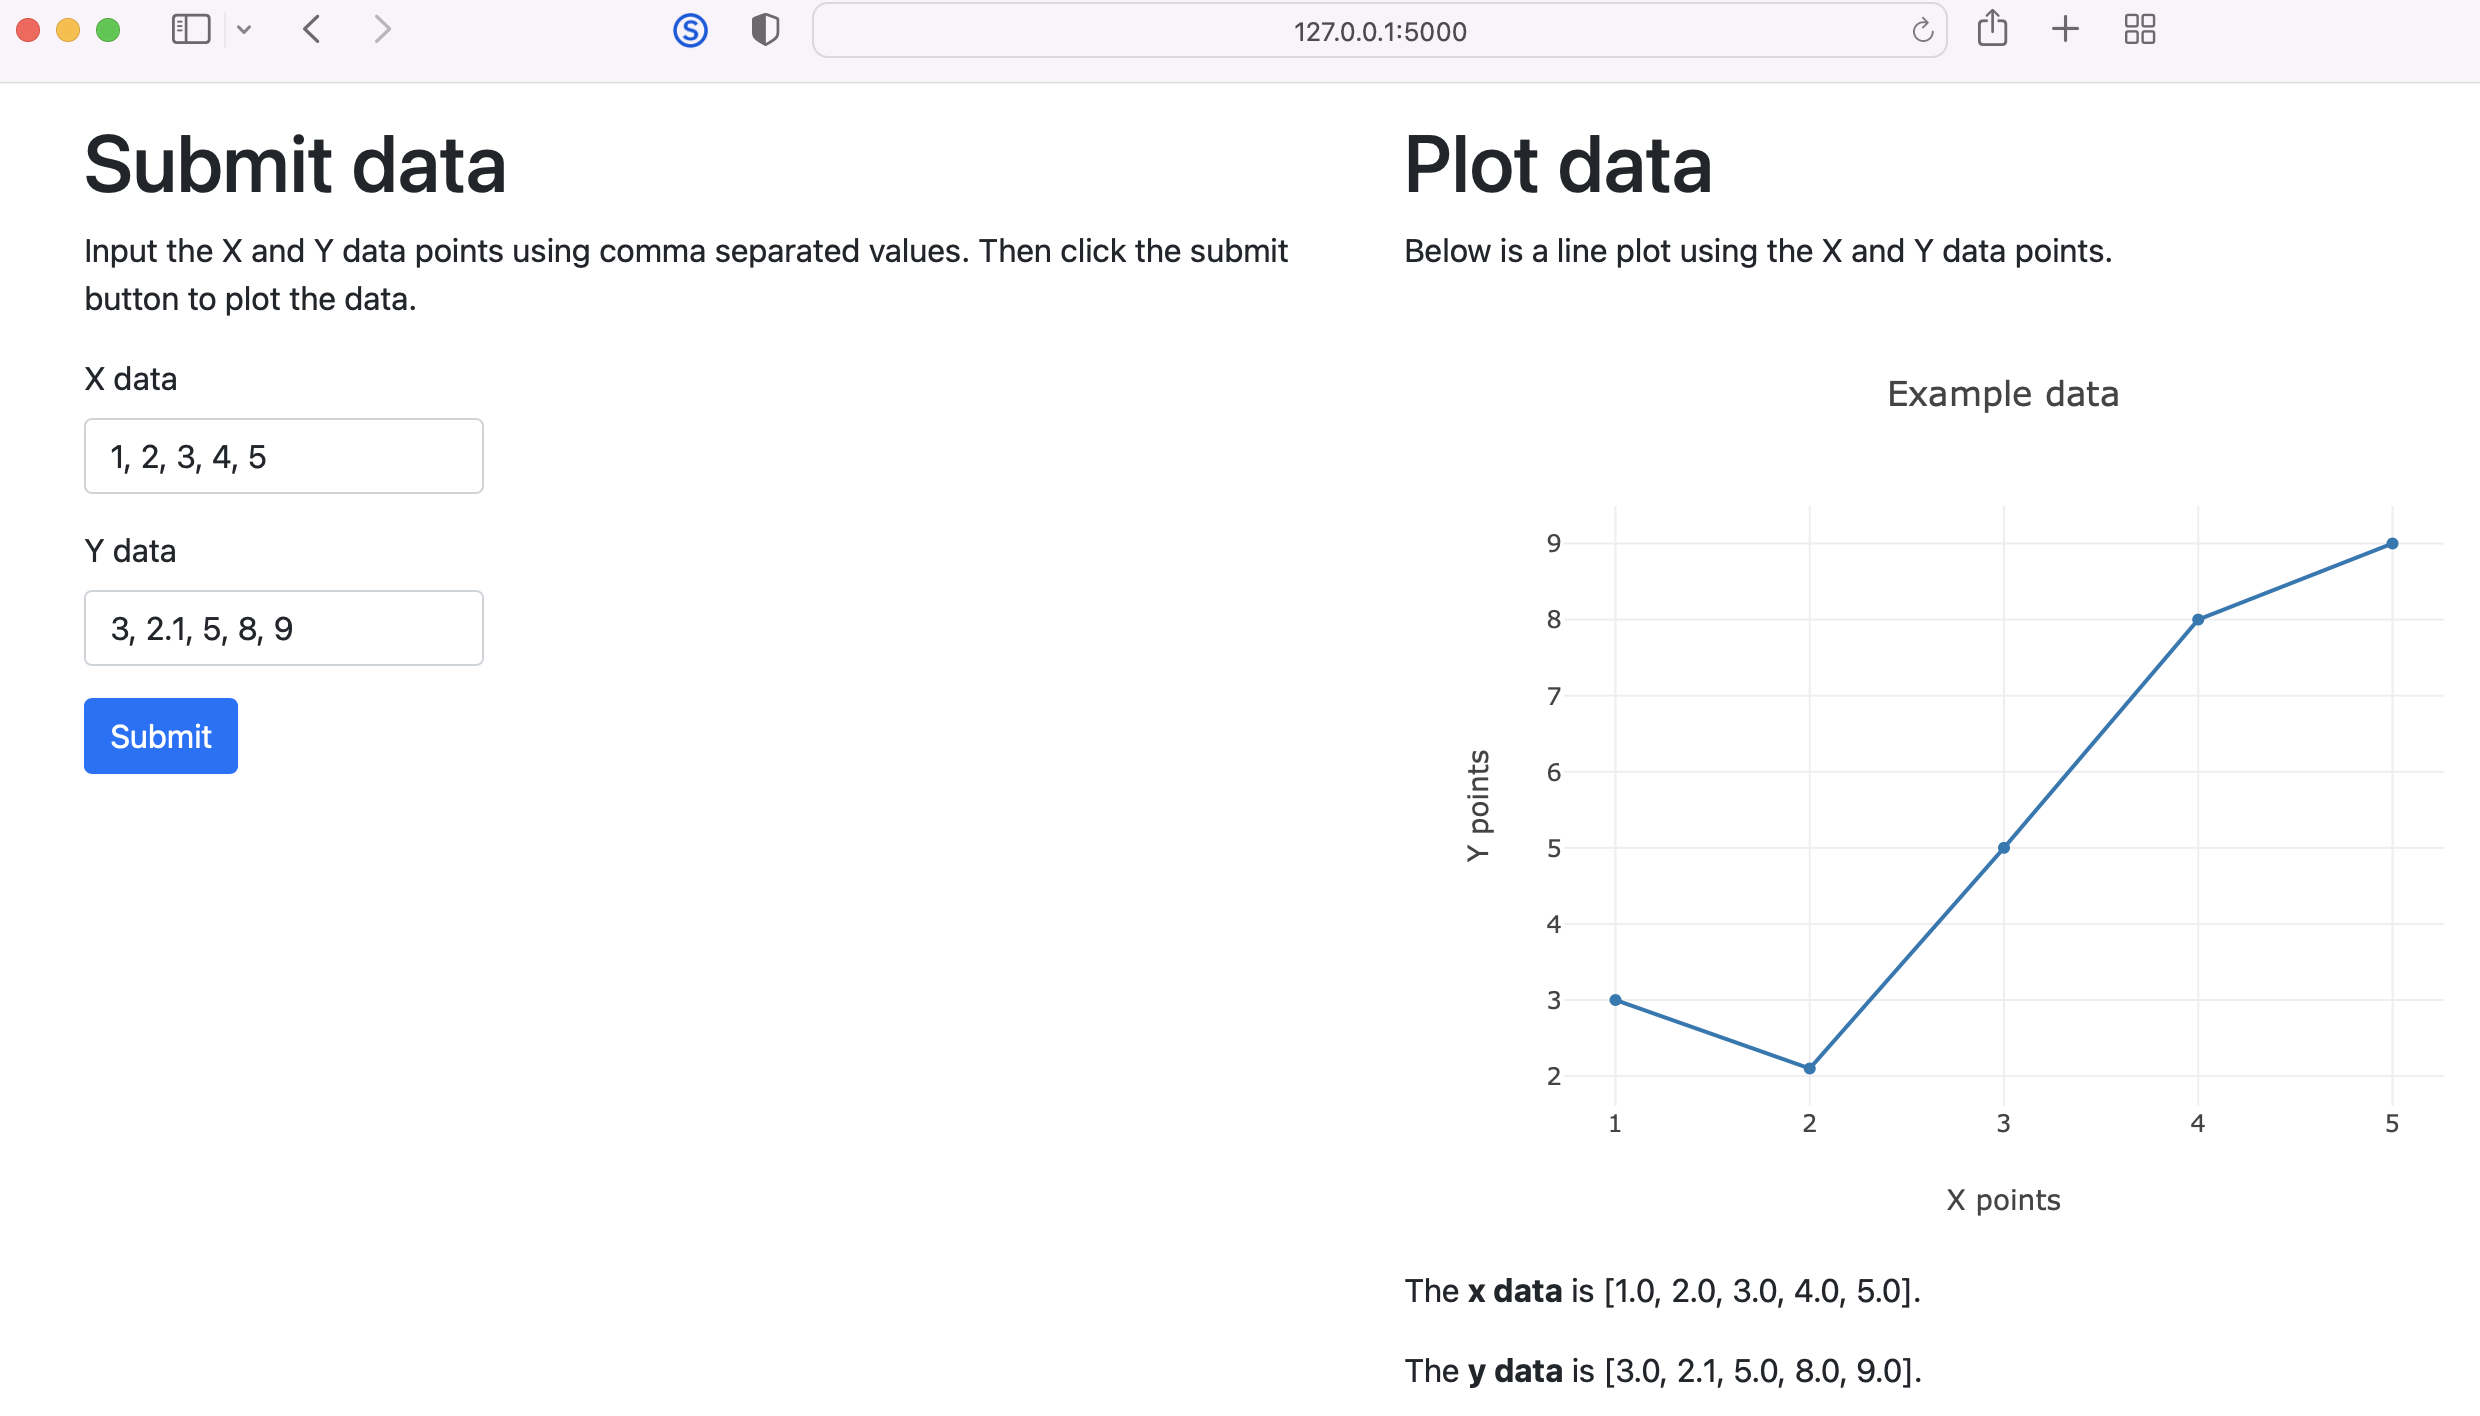Click into the Y data input field
This screenshot has height=1416, width=2480.
pos(284,628)
